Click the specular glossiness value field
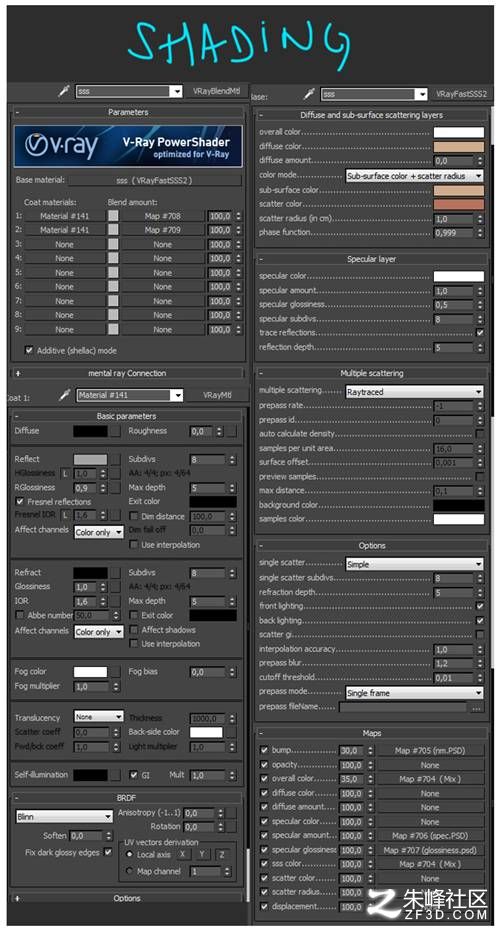The image size is (500, 931). click(x=454, y=305)
